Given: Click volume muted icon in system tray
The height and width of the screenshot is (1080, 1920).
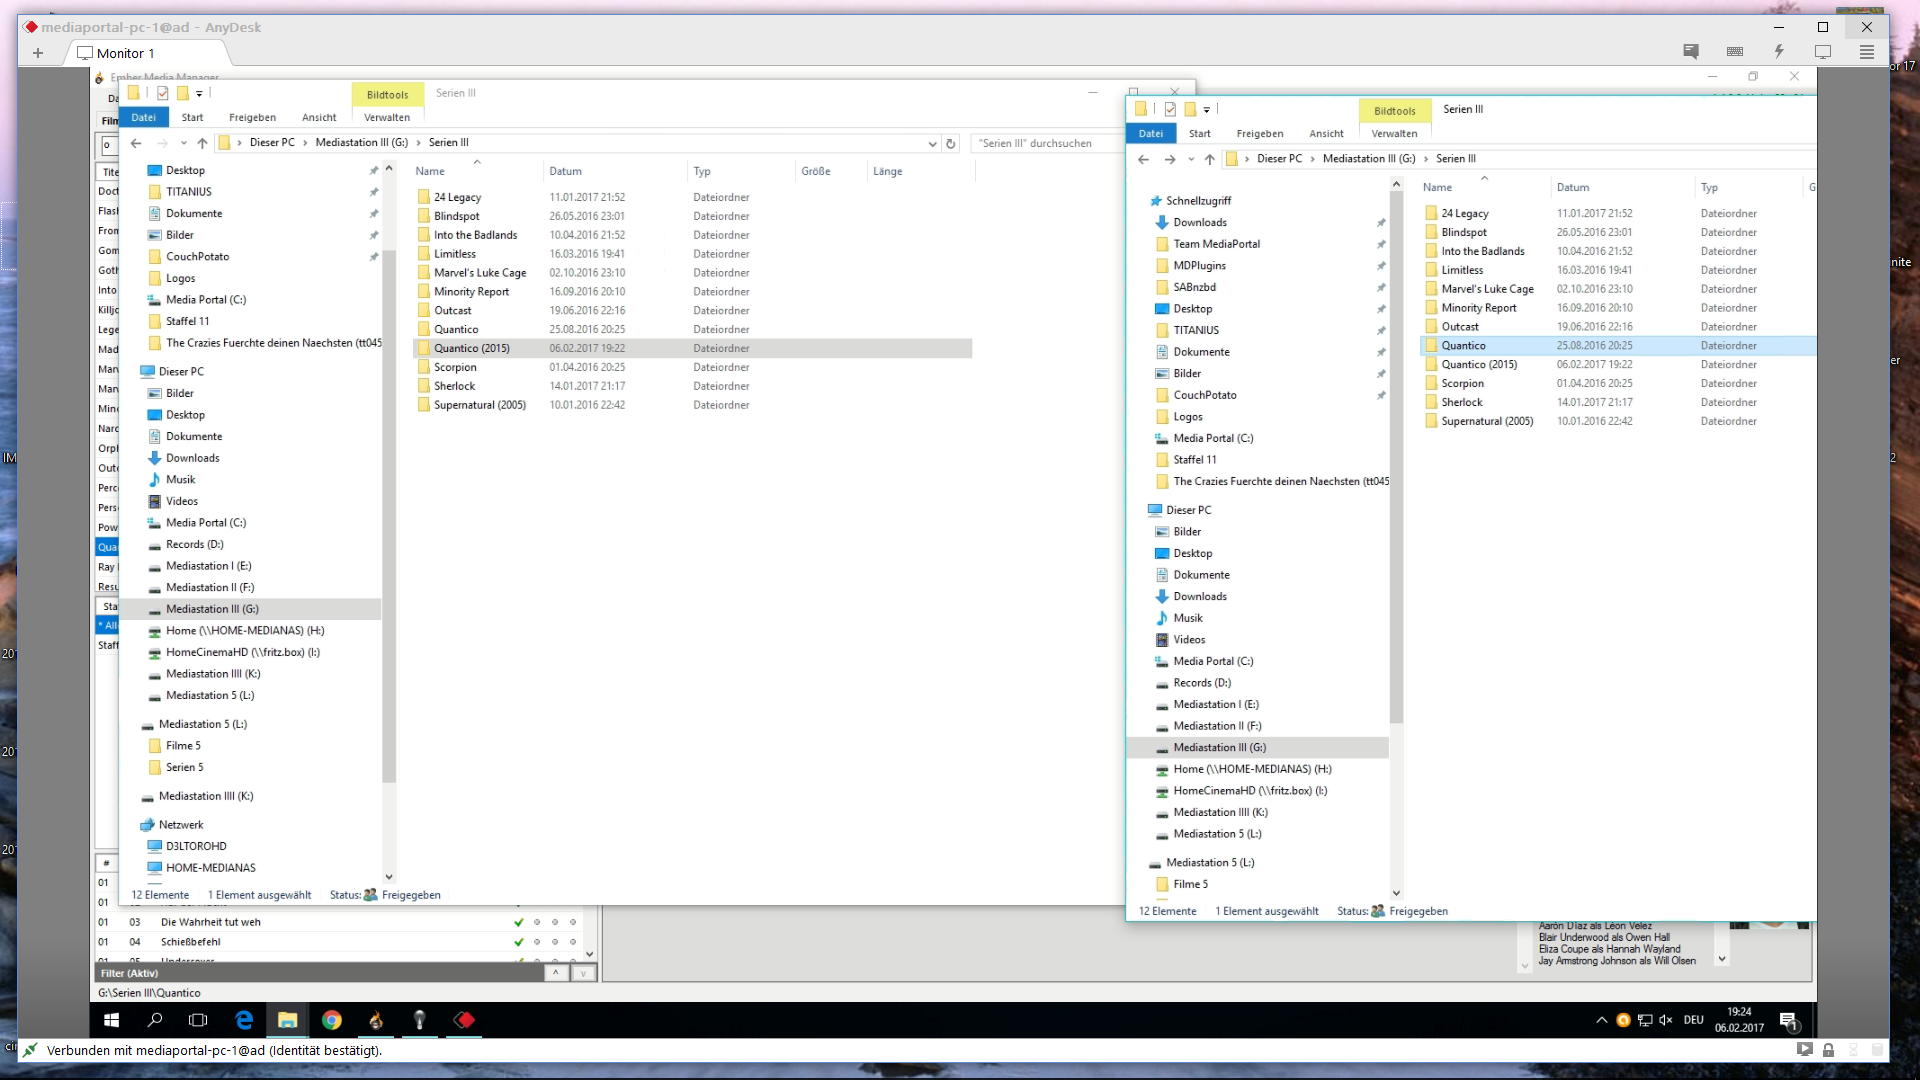Looking at the screenshot, I should pyautogui.click(x=1666, y=1020).
